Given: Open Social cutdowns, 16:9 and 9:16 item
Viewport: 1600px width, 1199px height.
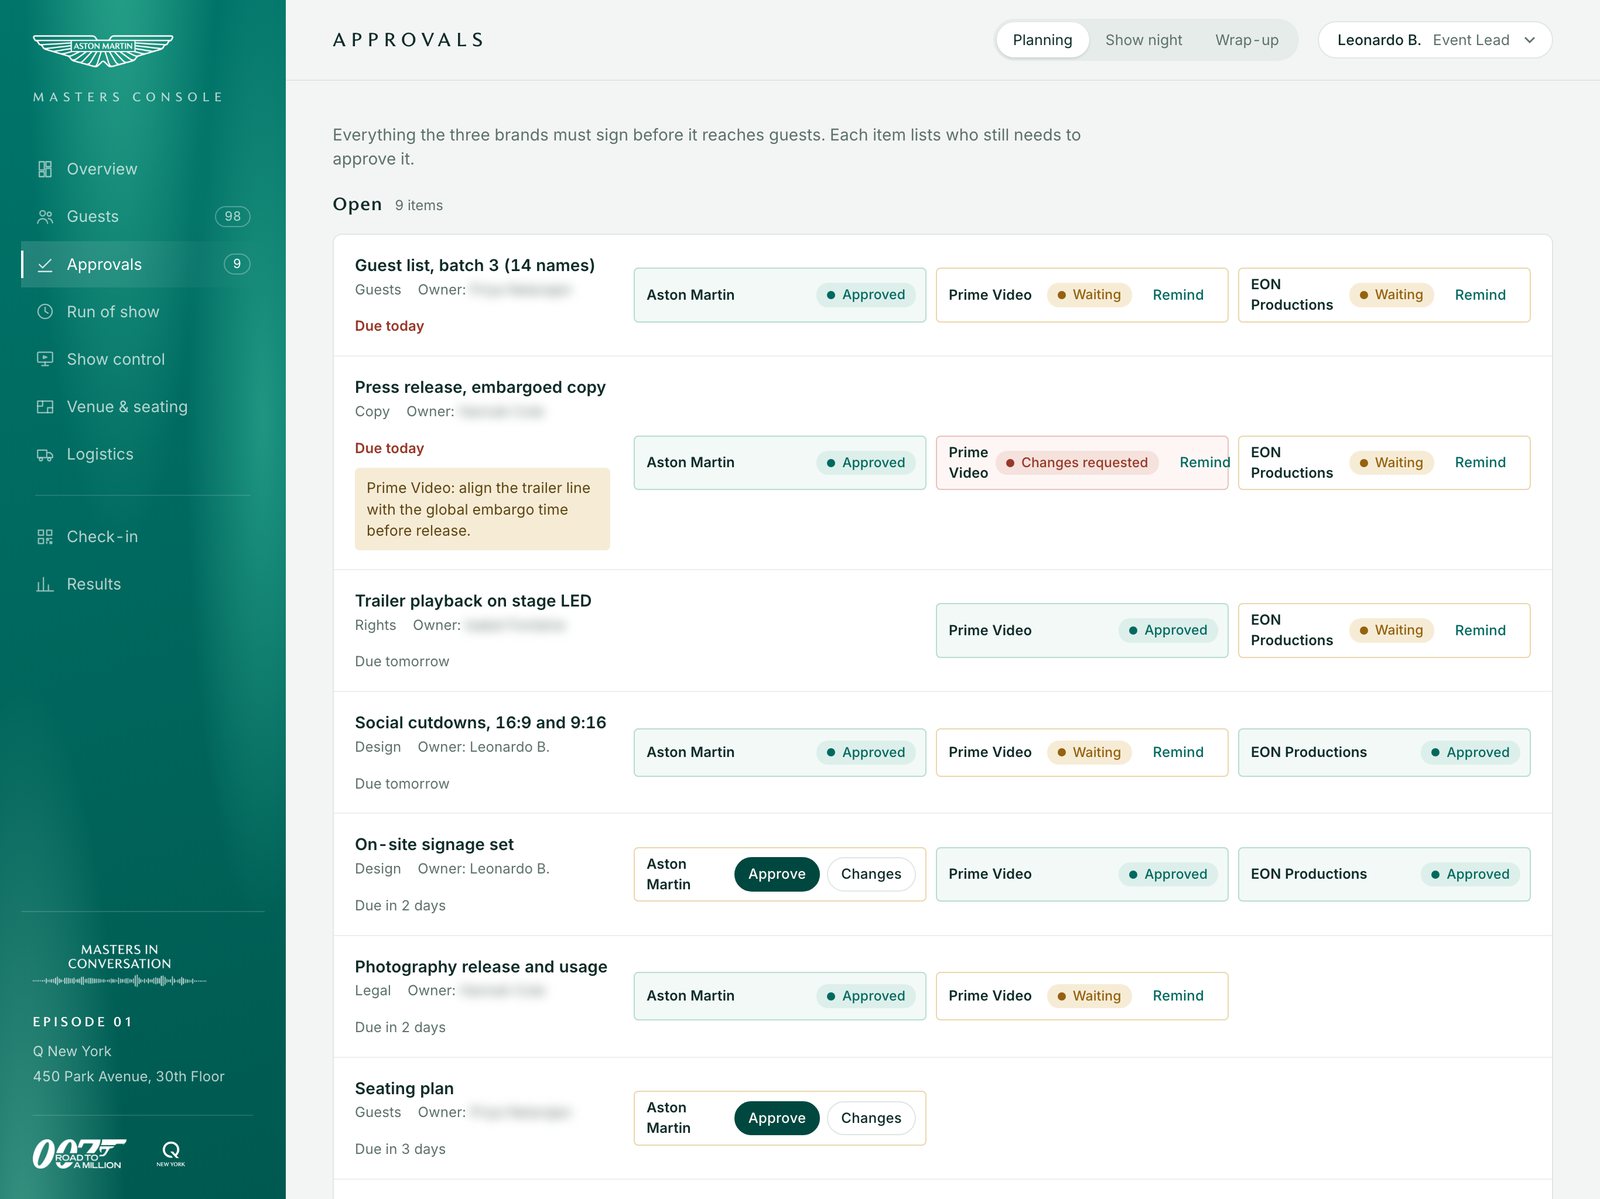Looking at the screenshot, I should coord(480,723).
